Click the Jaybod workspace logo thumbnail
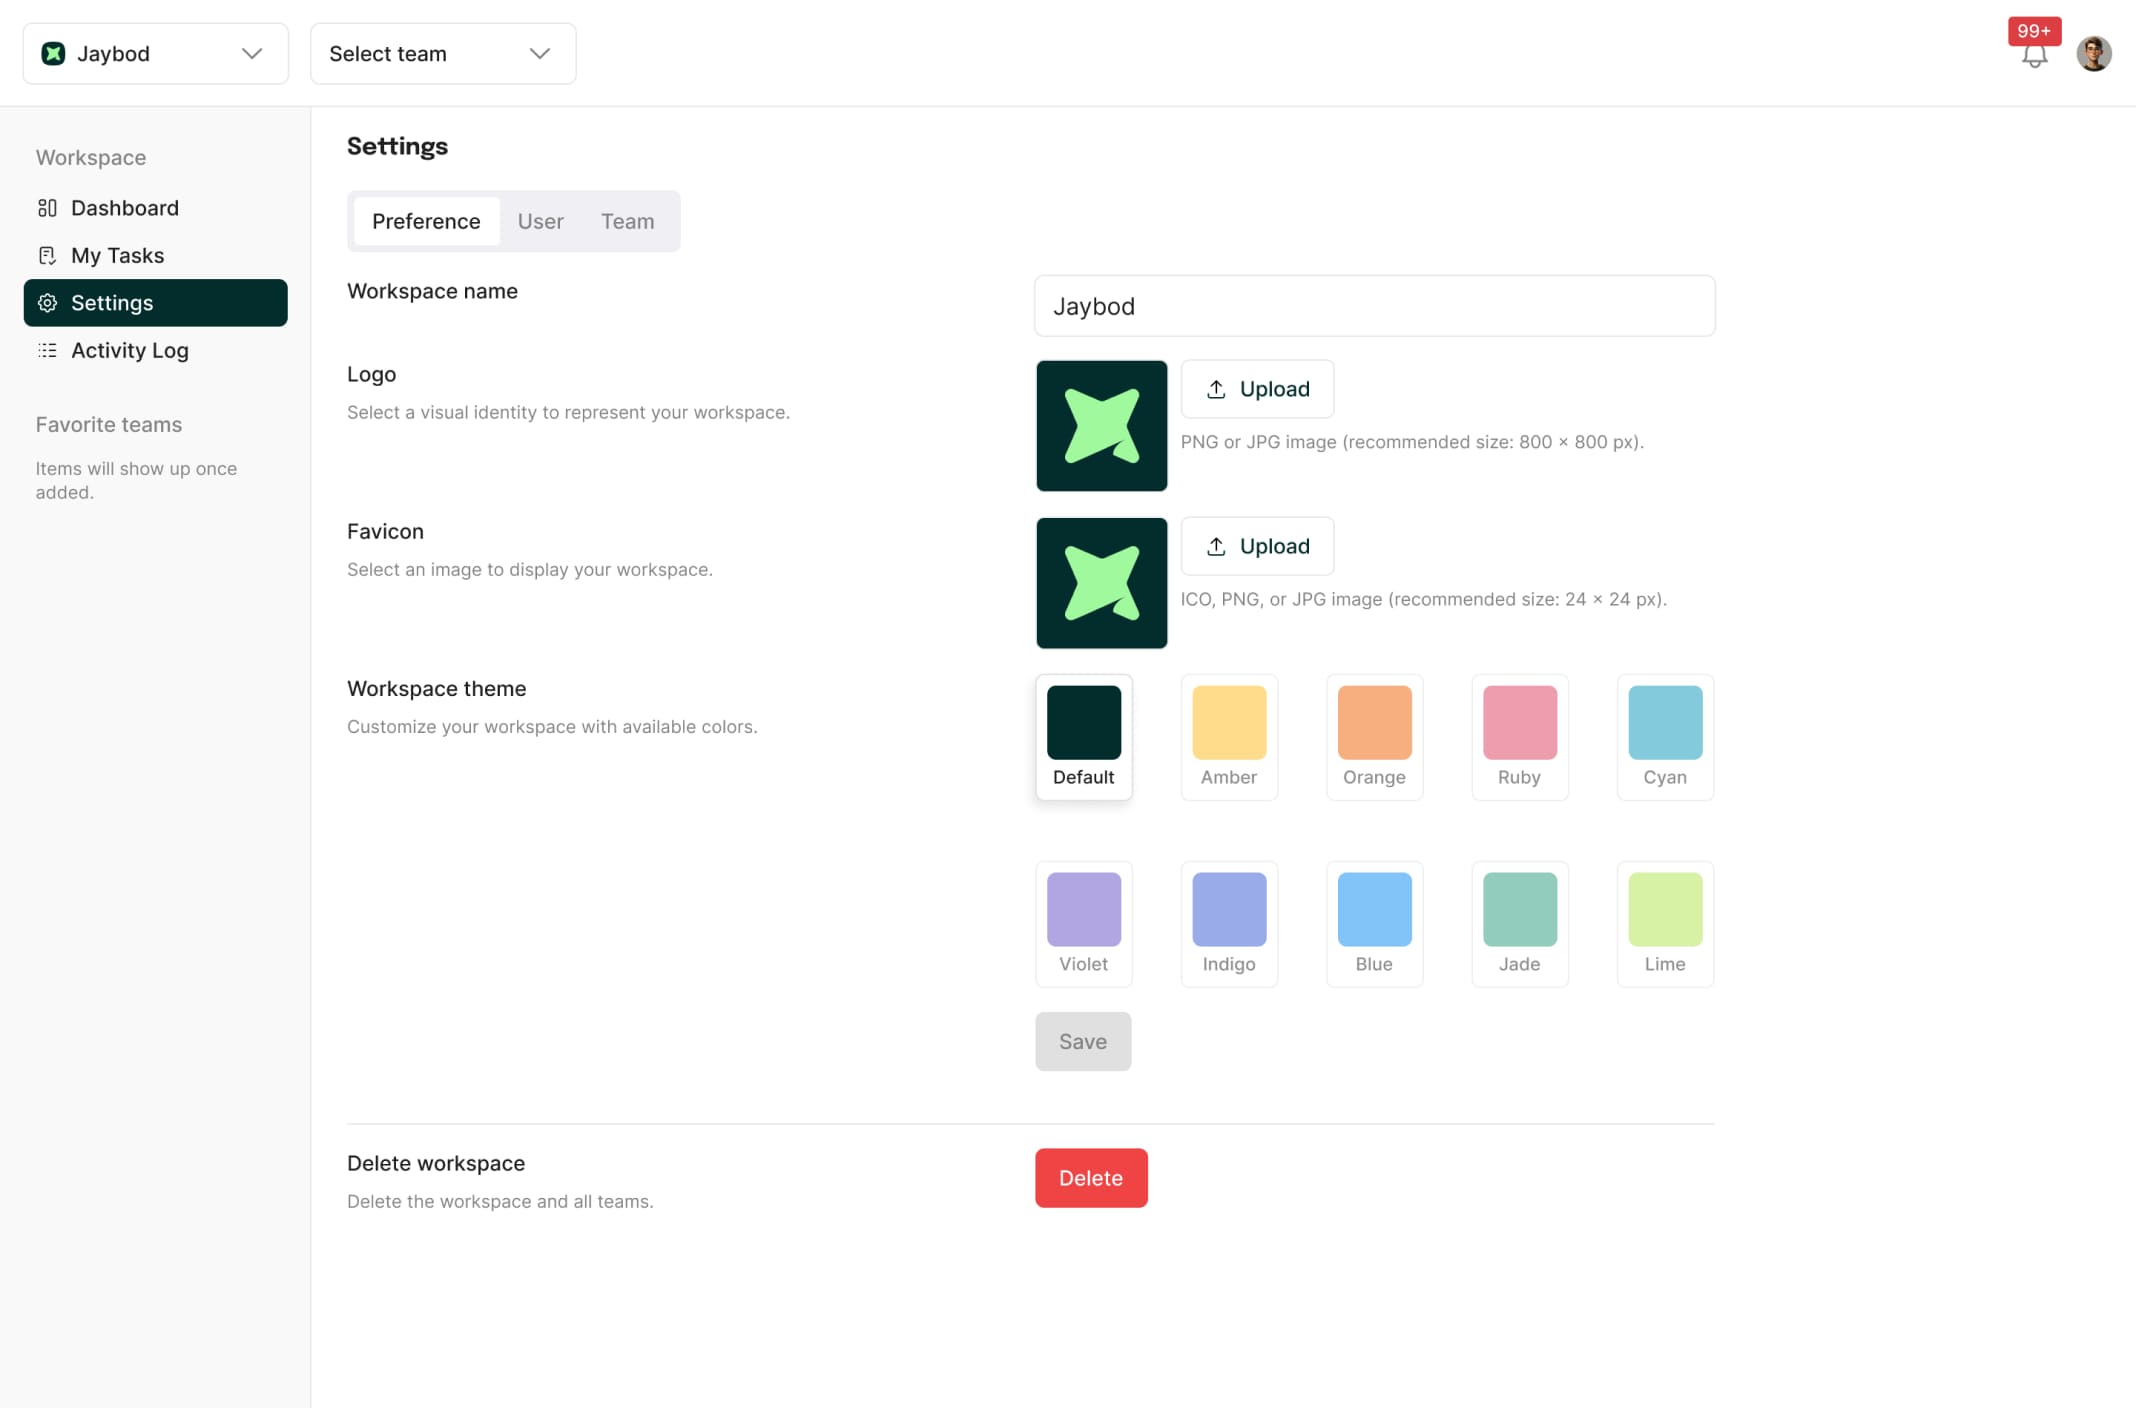 coord(1101,426)
